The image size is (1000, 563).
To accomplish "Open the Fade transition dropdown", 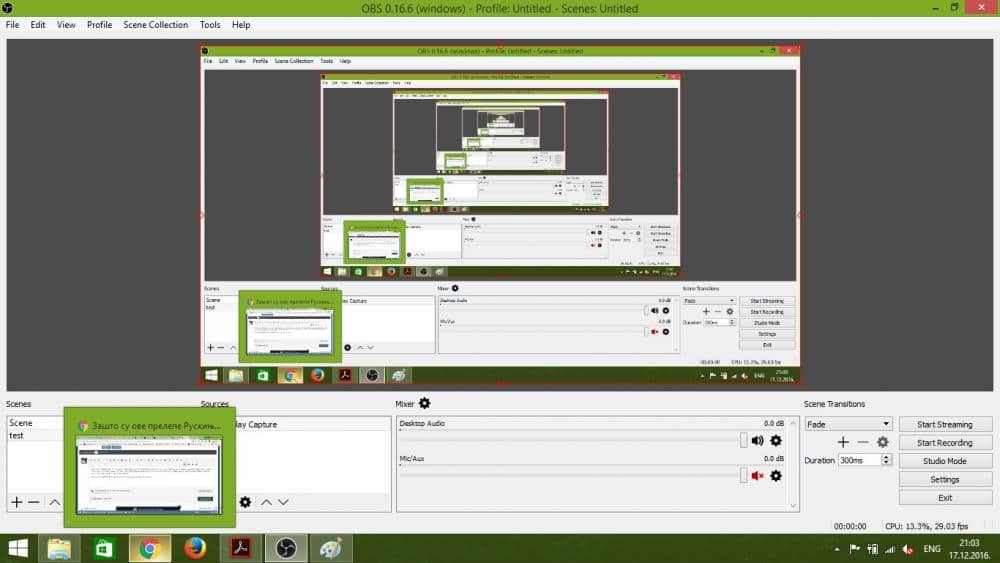I will click(849, 424).
